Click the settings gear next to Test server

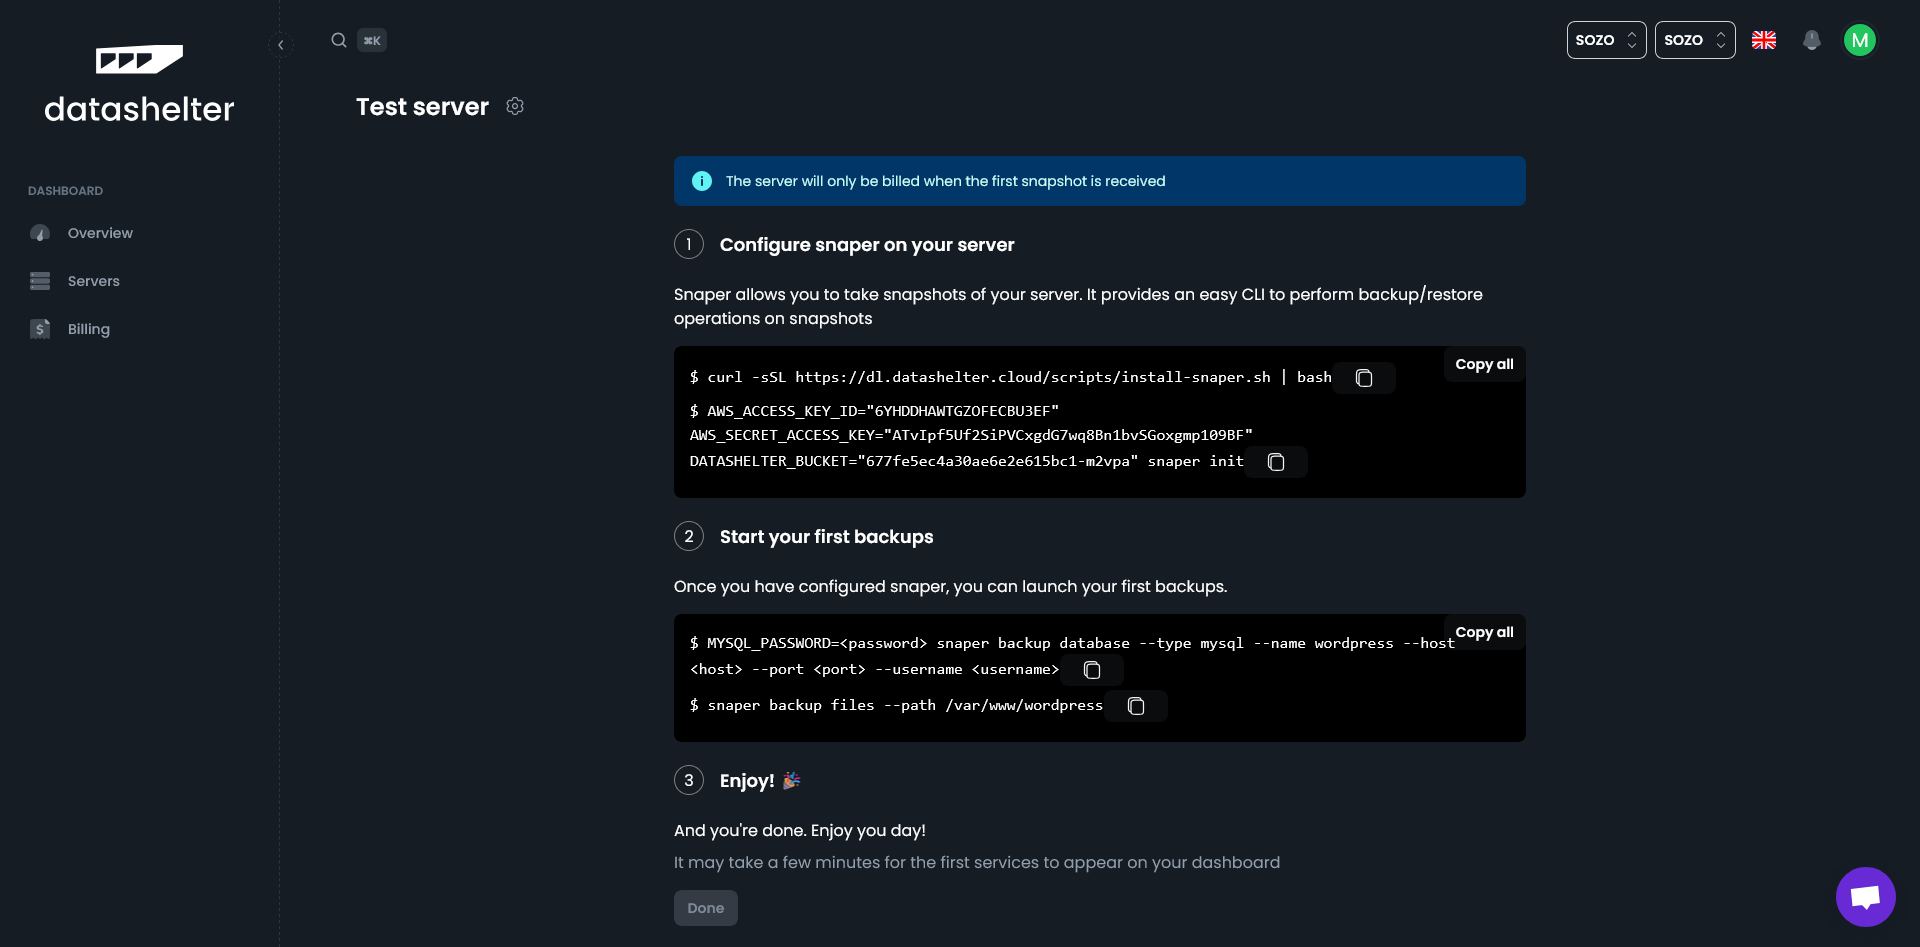[x=515, y=106]
